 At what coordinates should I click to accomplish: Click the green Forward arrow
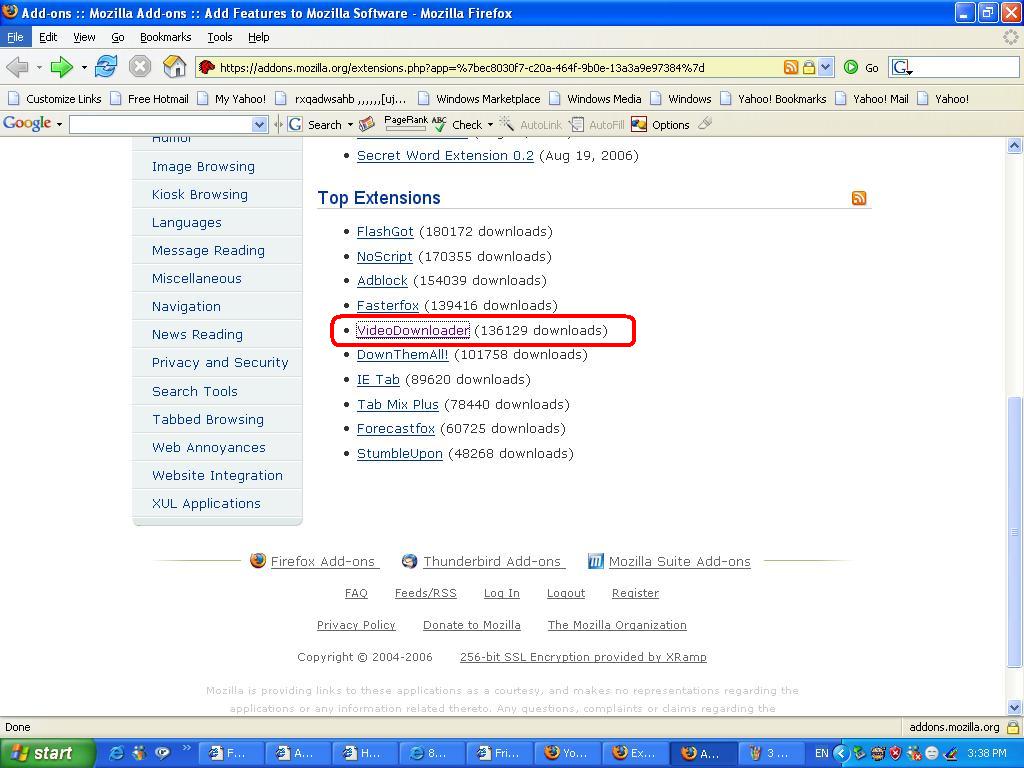click(x=61, y=67)
